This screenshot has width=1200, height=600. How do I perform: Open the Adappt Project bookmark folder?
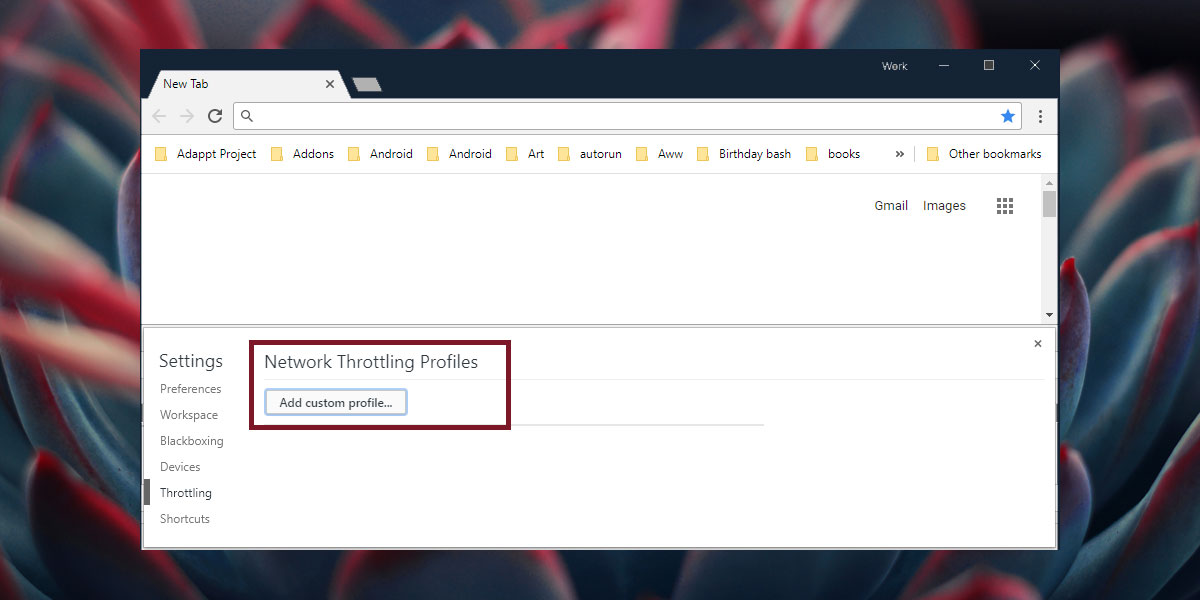pos(205,154)
